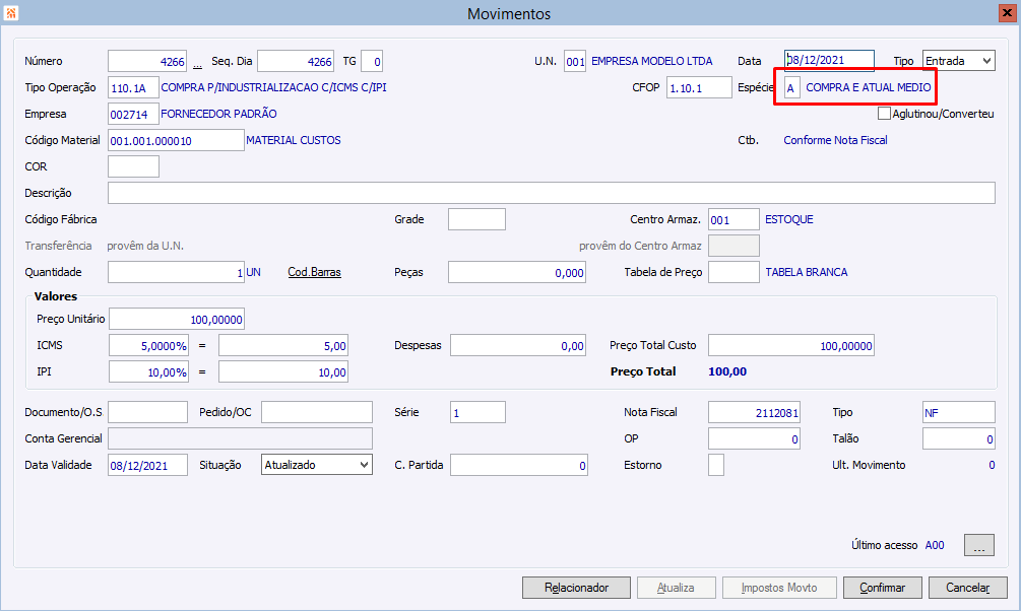1021x611 pixels.
Task: Click the 'TABELA BRANCA' text
Action: pos(806,272)
